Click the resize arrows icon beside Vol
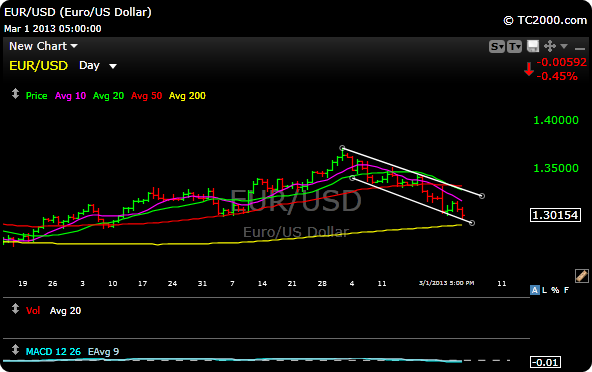The width and height of the screenshot is (592, 372). pyautogui.click(x=15, y=309)
